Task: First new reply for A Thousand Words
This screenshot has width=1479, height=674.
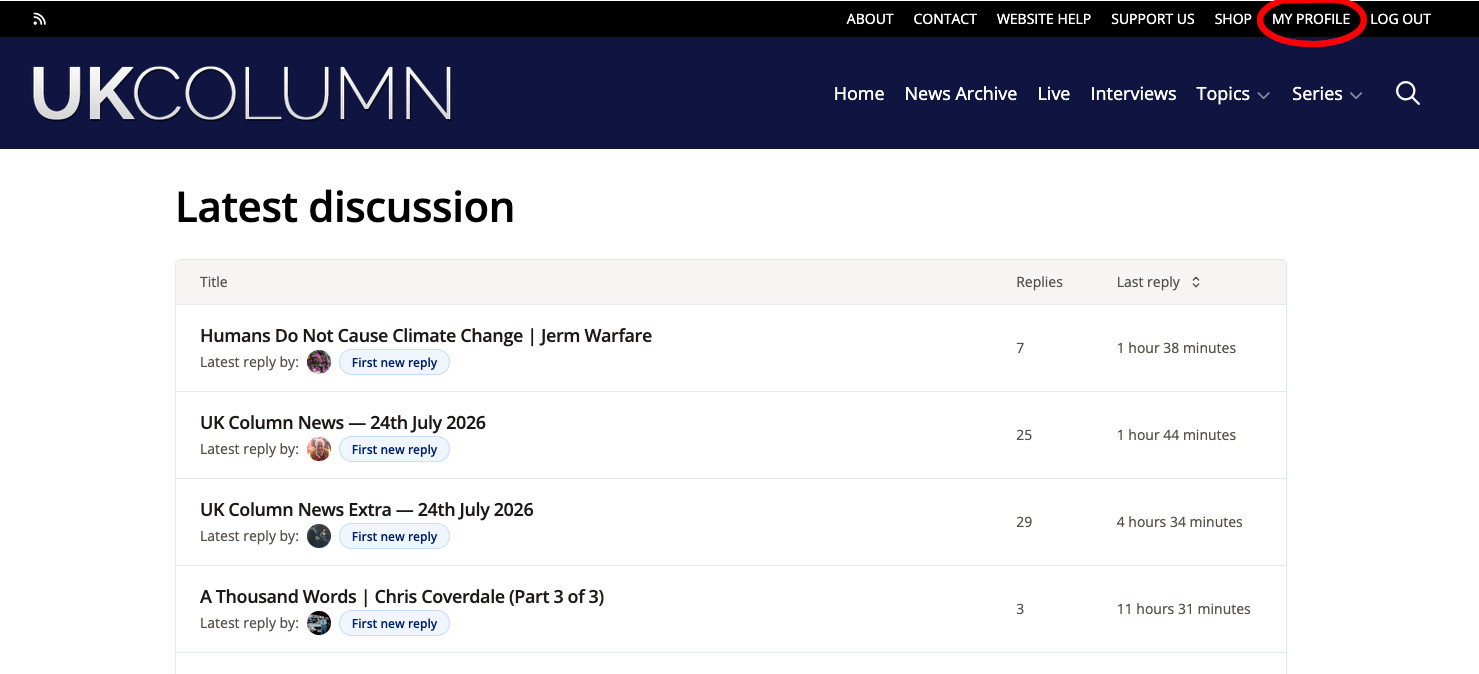Action: pyautogui.click(x=394, y=624)
